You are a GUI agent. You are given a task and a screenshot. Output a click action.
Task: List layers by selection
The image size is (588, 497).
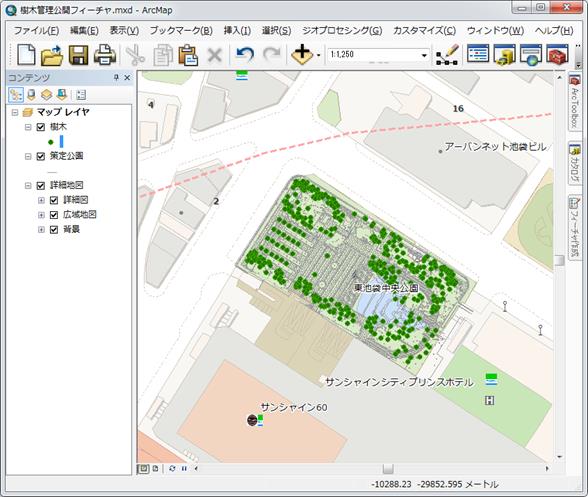(61, 95)
